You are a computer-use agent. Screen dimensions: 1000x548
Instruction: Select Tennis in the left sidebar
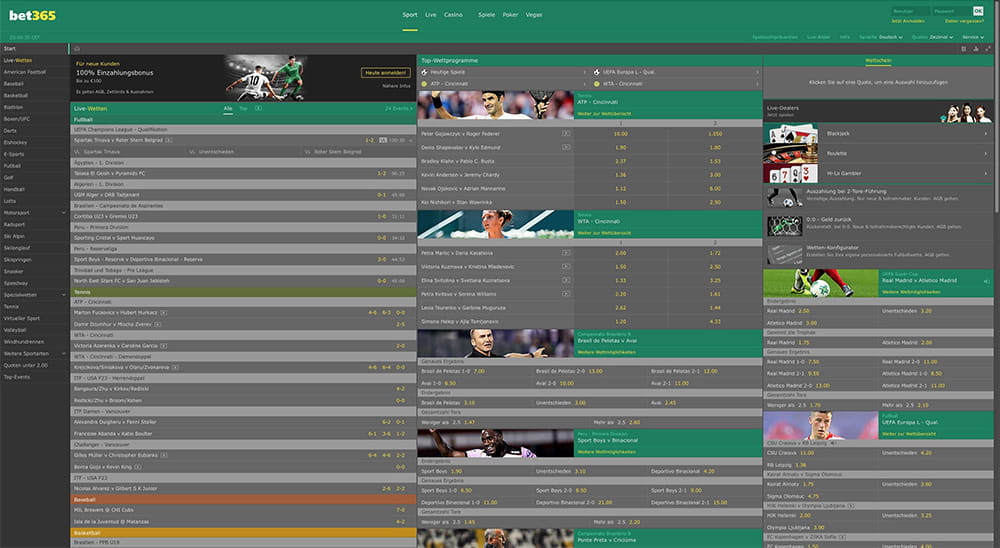[x=34, y=307]
